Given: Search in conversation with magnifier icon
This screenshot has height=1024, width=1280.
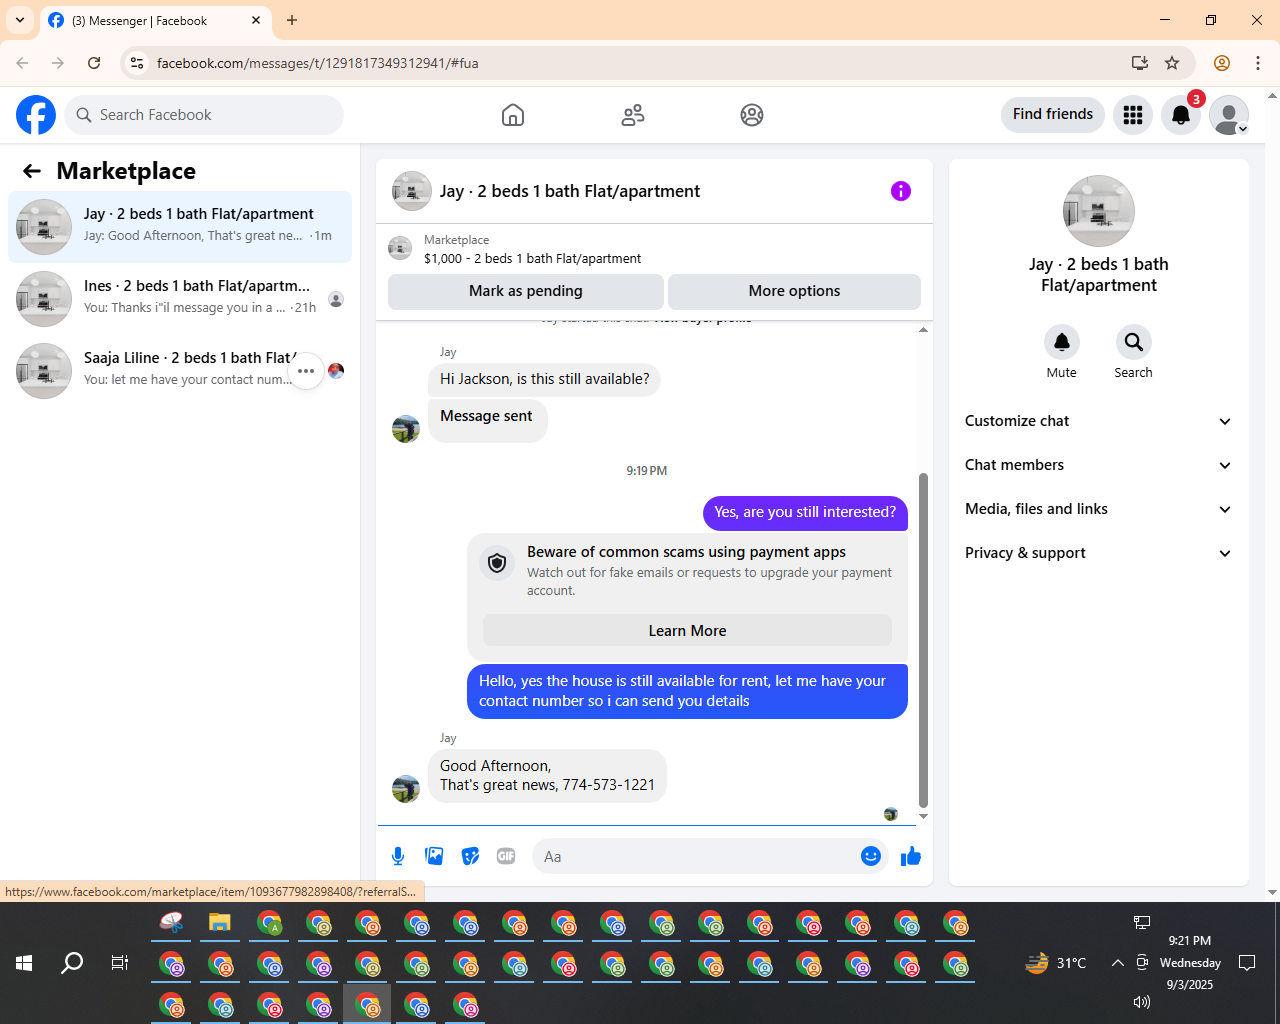Looking at the screenshot, I should [x=1134, y=342].
